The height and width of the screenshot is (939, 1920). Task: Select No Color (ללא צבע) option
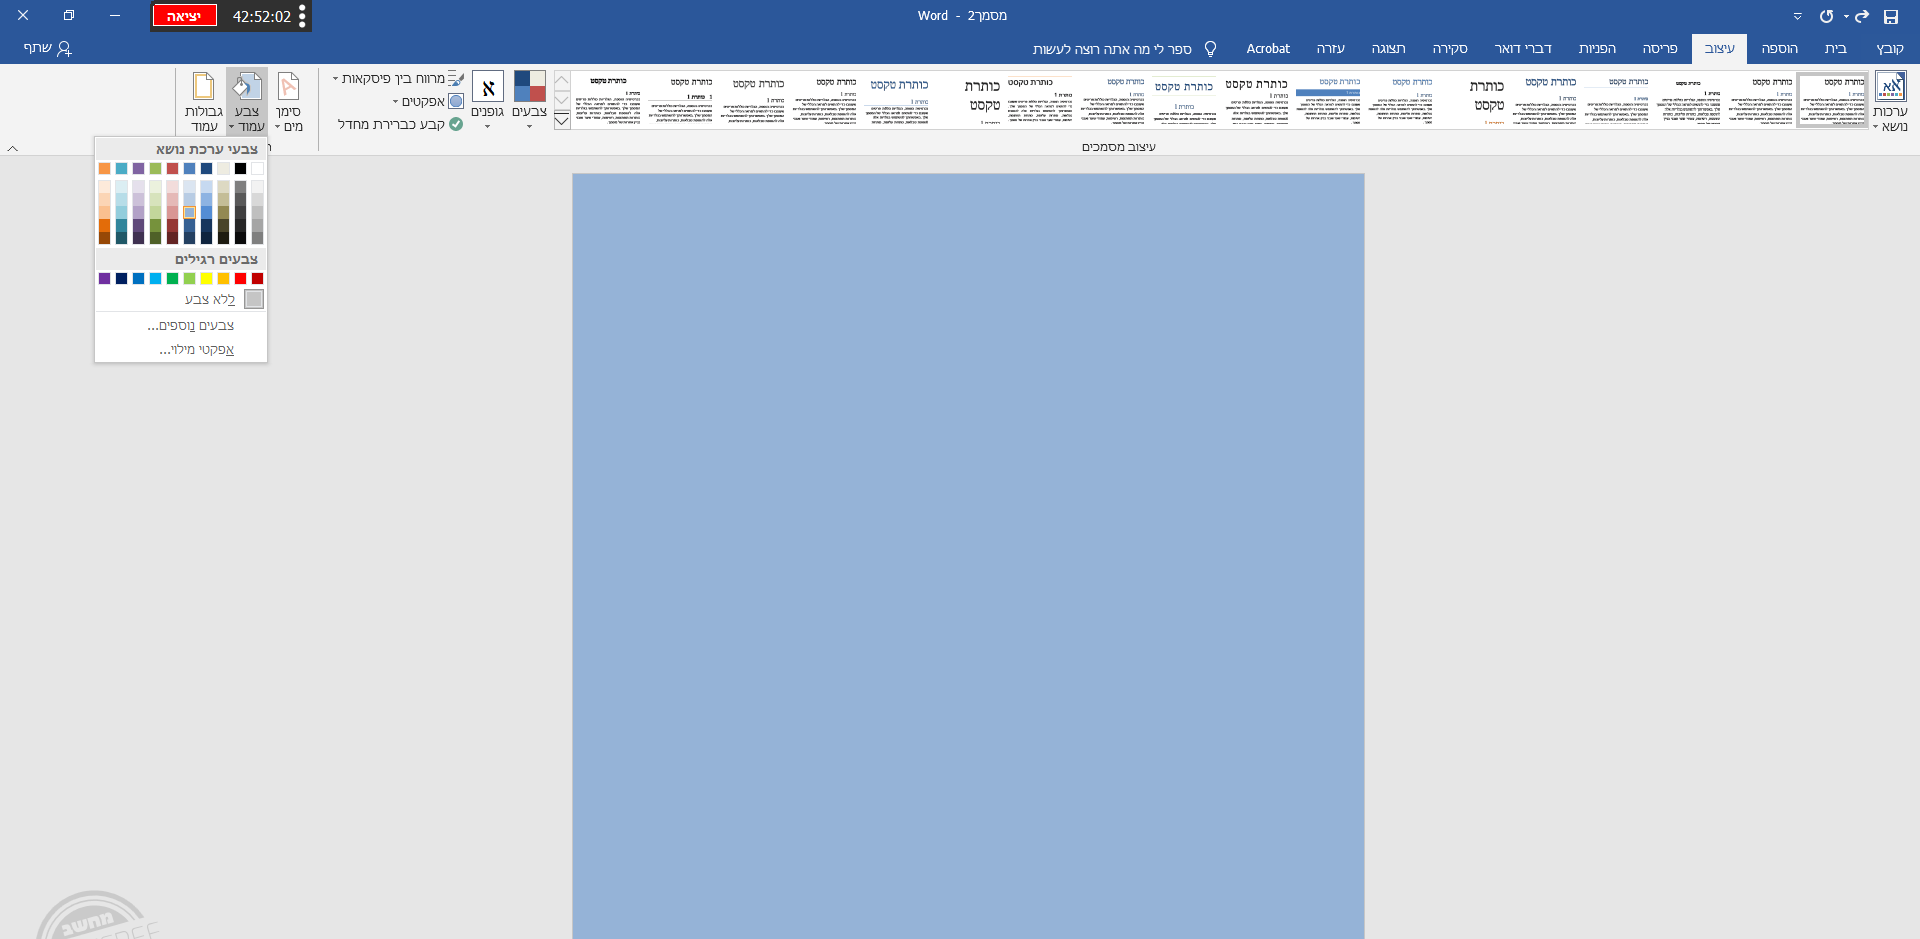[x=181, y=299]
